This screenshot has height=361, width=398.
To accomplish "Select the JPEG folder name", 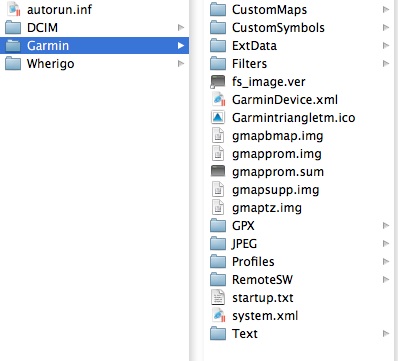I will click(x=244, y=244).
